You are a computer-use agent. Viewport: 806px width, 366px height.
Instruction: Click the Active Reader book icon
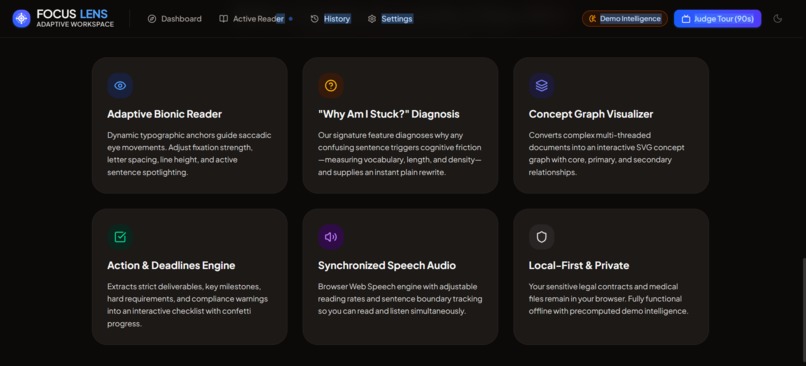(x=224, y=19)
